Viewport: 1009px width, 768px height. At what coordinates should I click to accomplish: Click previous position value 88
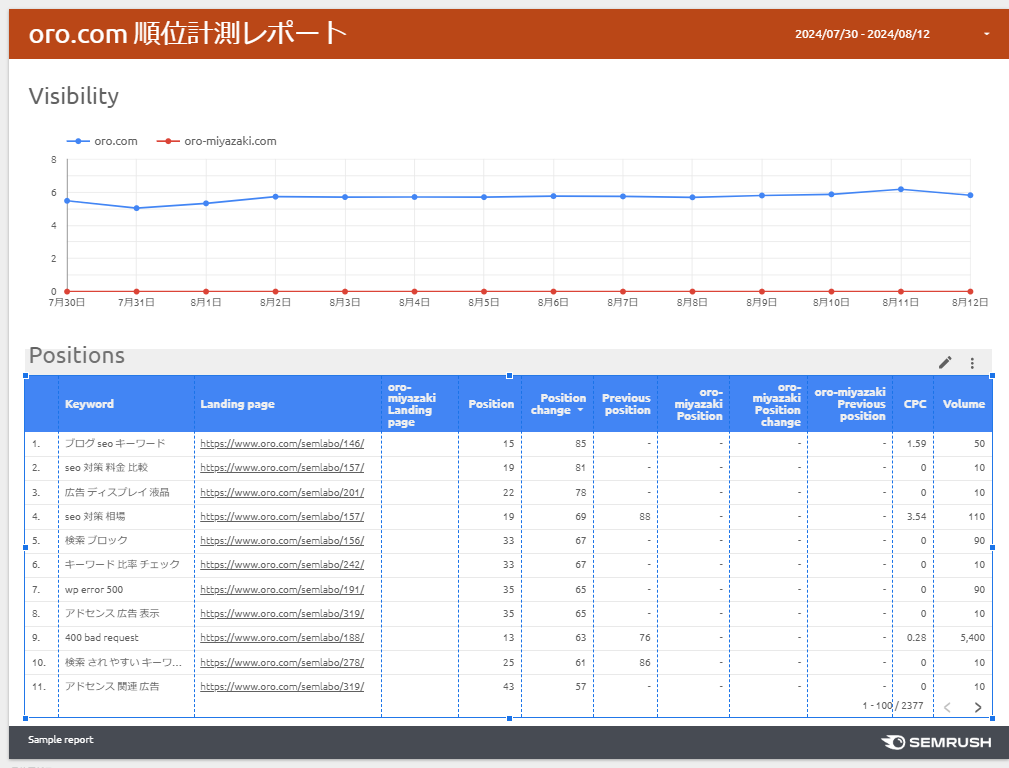(x=645, y=516)
